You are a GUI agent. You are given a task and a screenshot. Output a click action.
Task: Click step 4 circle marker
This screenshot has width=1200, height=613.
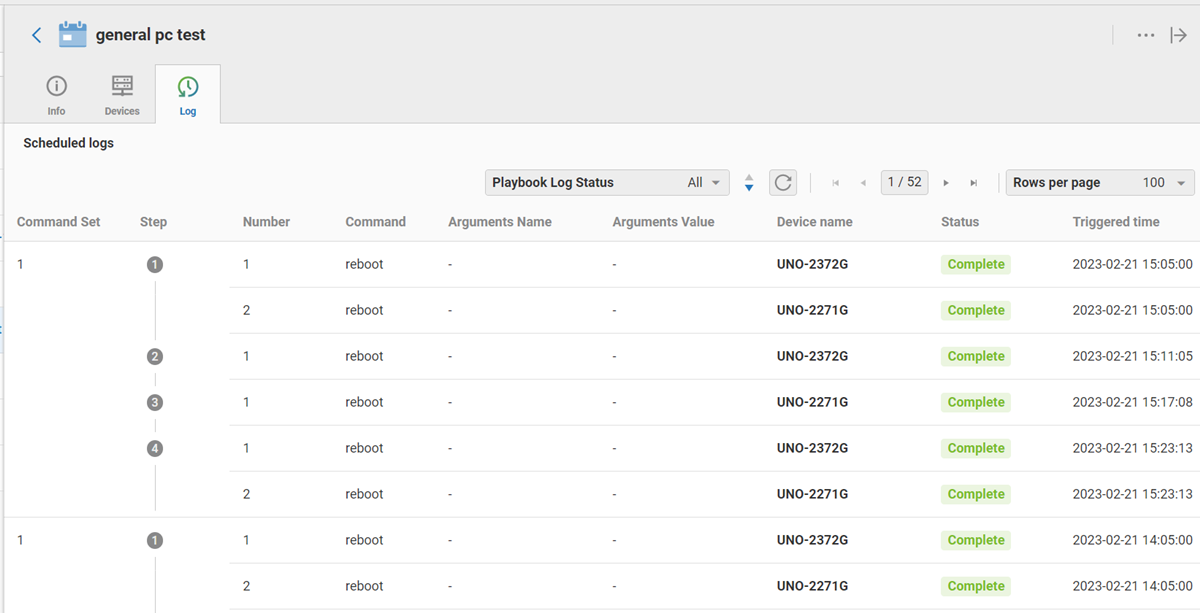click(x=154, y=449)
